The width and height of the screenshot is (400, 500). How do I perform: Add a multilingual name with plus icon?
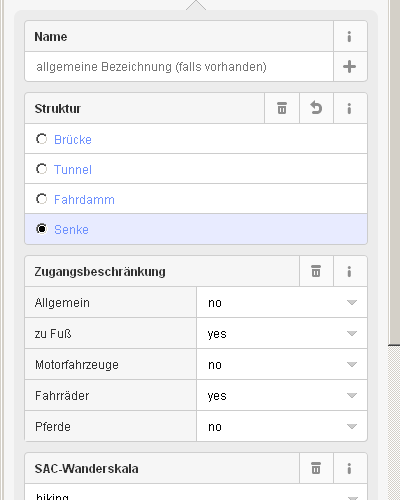350,67
